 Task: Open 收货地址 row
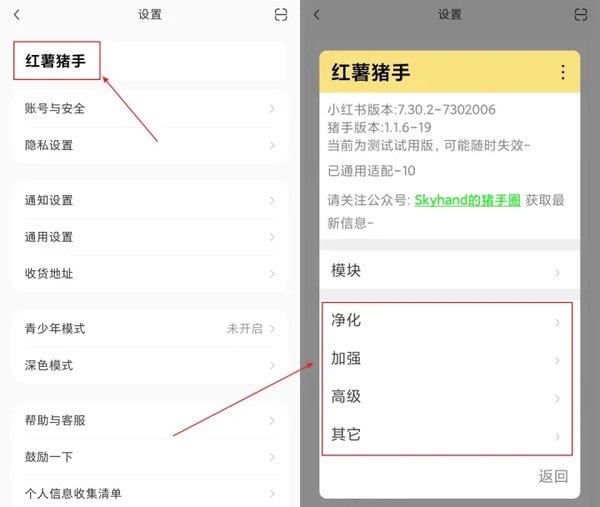[149, 274]
